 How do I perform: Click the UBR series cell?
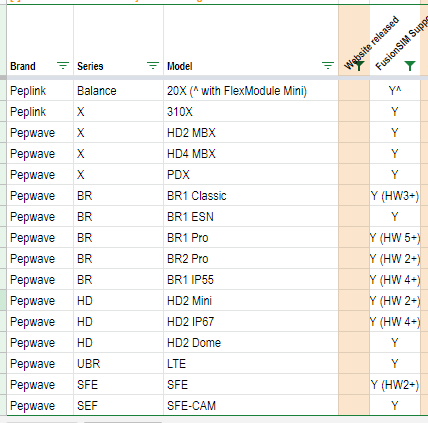point(119,364)
